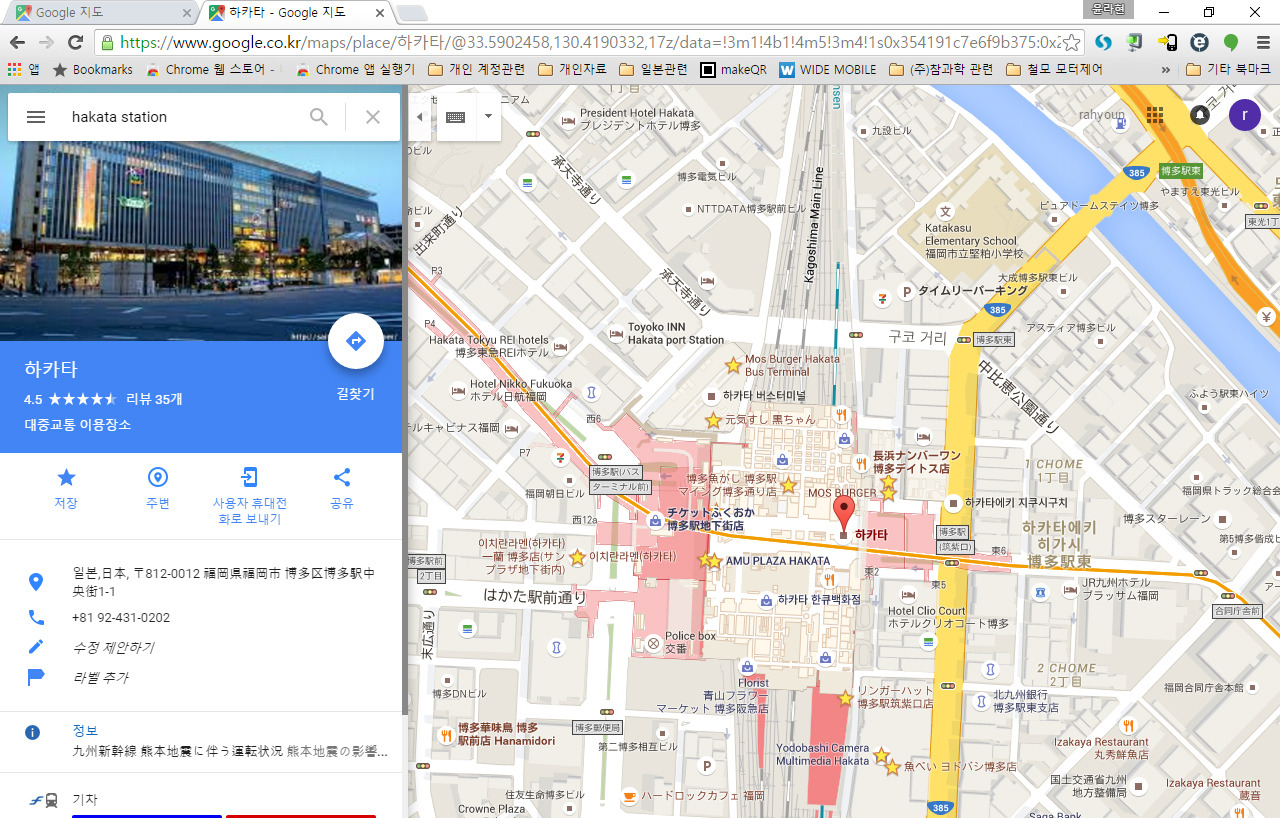Image resolution: width=1280 pixels, height=818 pixels.
Task: Go back in browser history
Action: (x=15, y=42)
